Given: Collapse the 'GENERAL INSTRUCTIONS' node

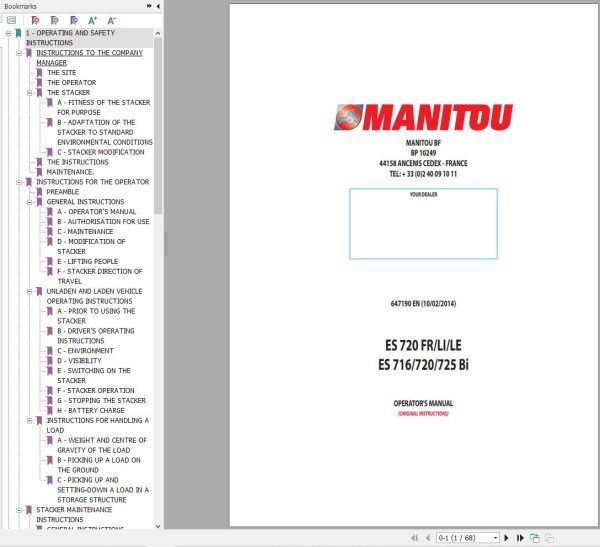Looking at the screenshot, I should pyautogui.click(x=29, y=202).
